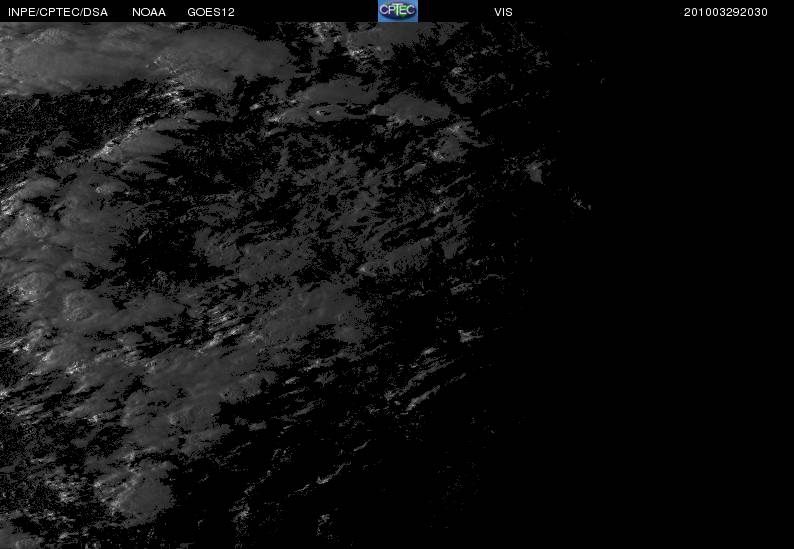Click the CPTEC logo in the header
Image resolution: width=794 pixels, height=549 pixels.
click(398, 11)
